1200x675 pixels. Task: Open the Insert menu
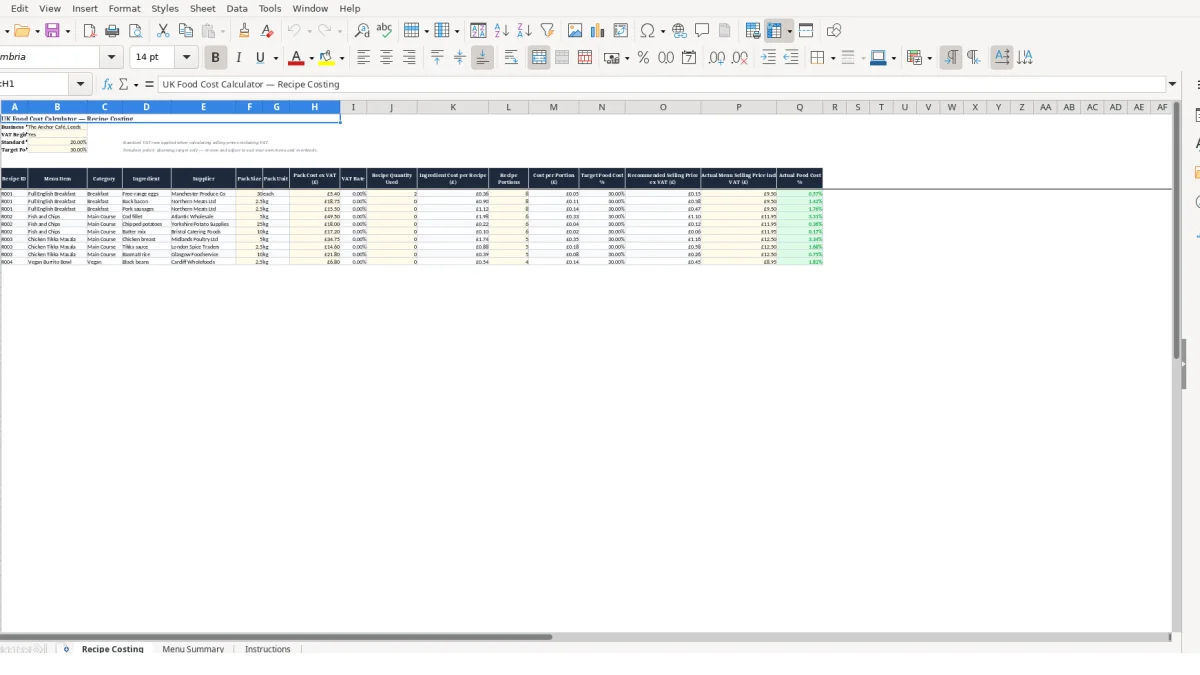tap(85, 8)
